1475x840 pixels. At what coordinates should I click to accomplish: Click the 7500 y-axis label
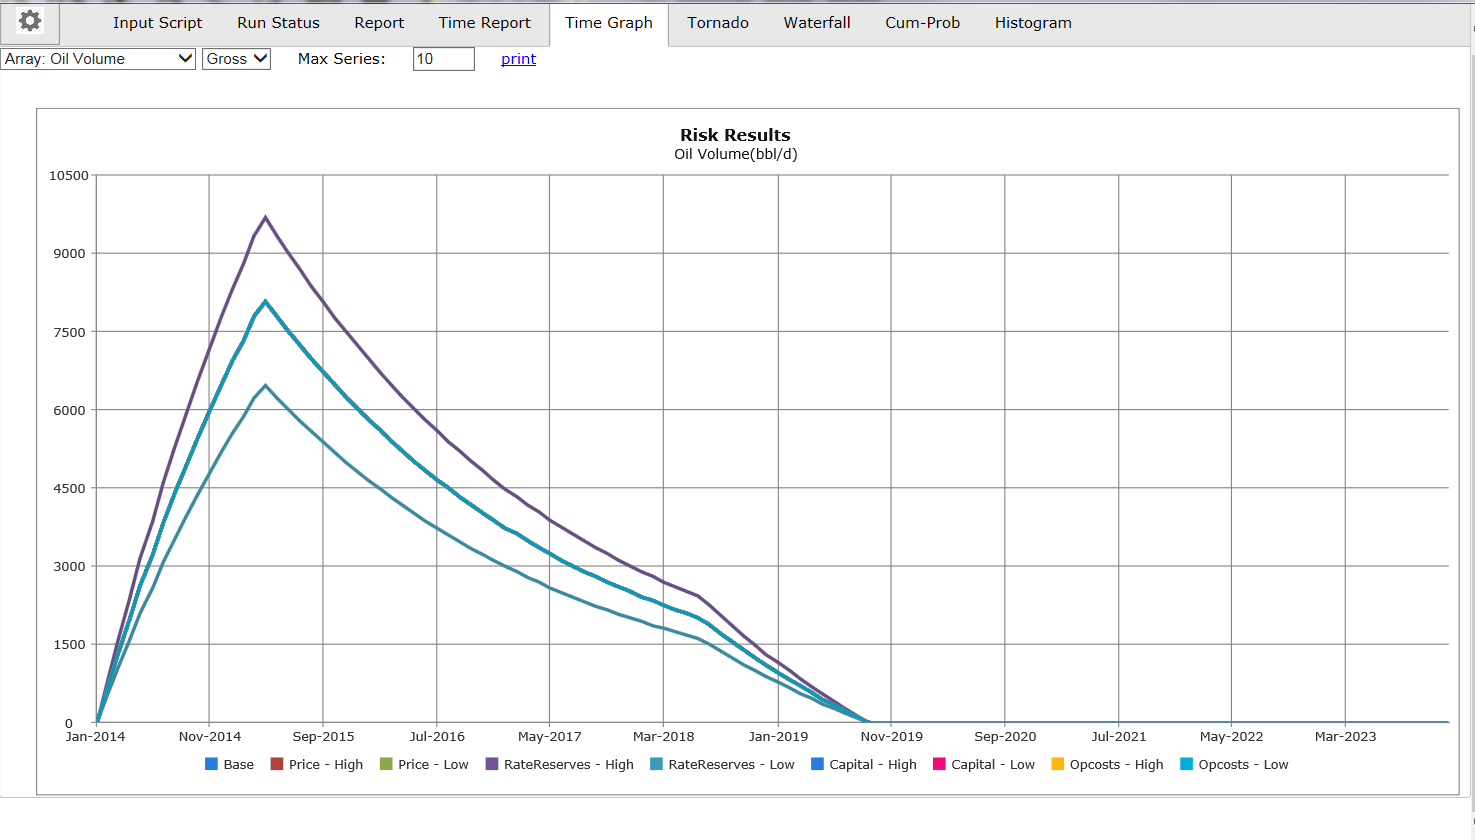69,332
